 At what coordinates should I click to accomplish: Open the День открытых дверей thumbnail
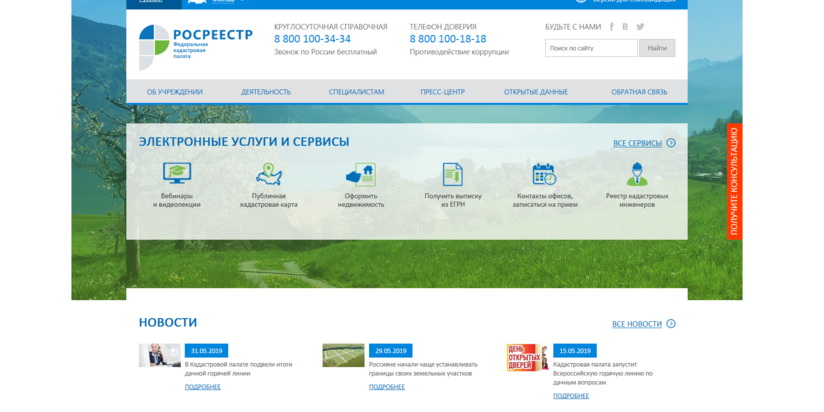[x=528, y=357]
